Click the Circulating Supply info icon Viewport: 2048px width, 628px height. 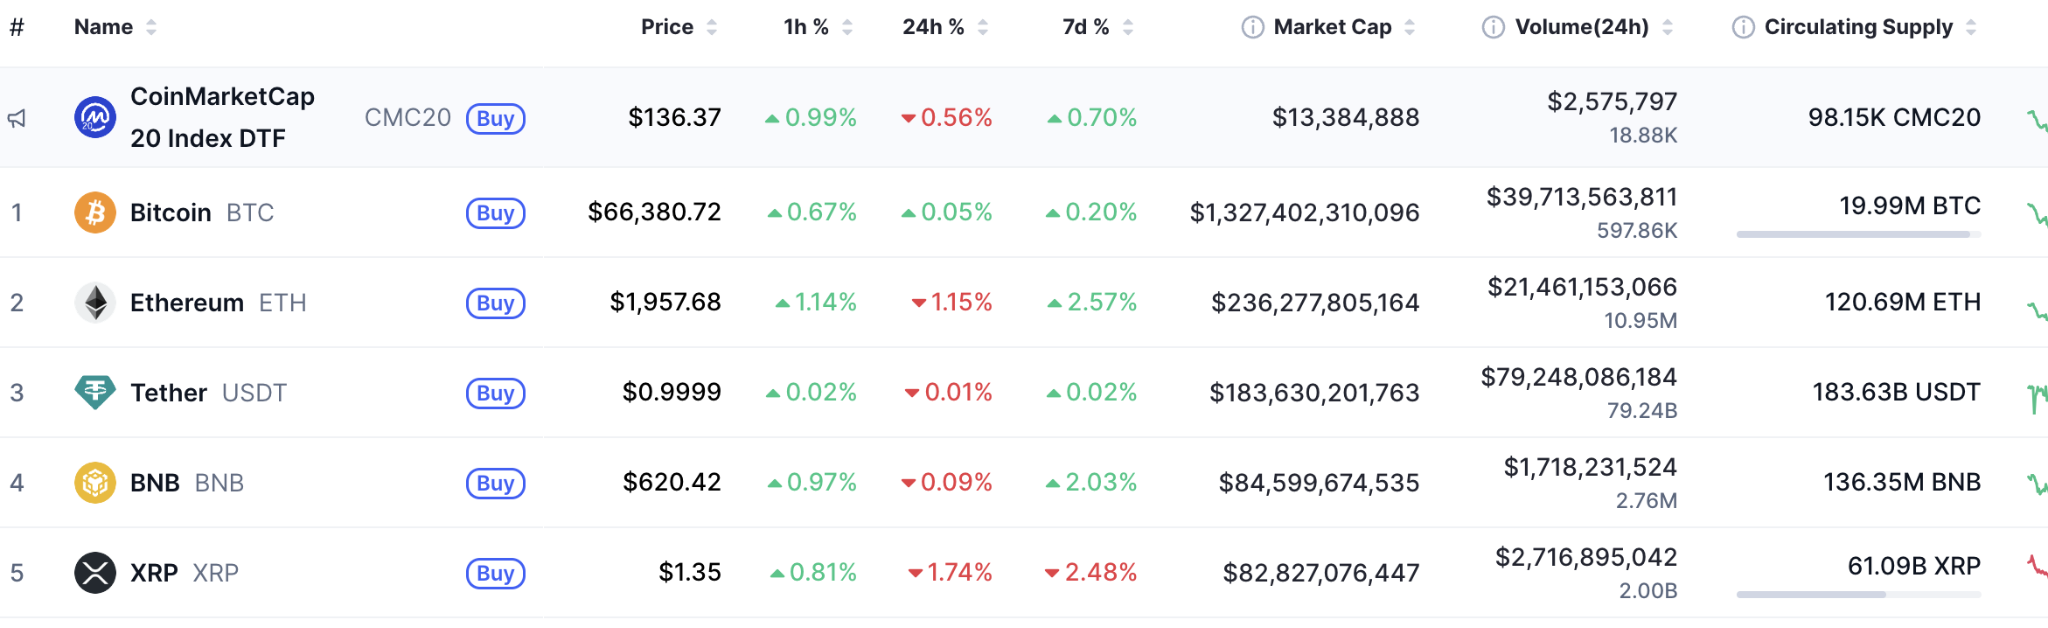pos(1743,27)
